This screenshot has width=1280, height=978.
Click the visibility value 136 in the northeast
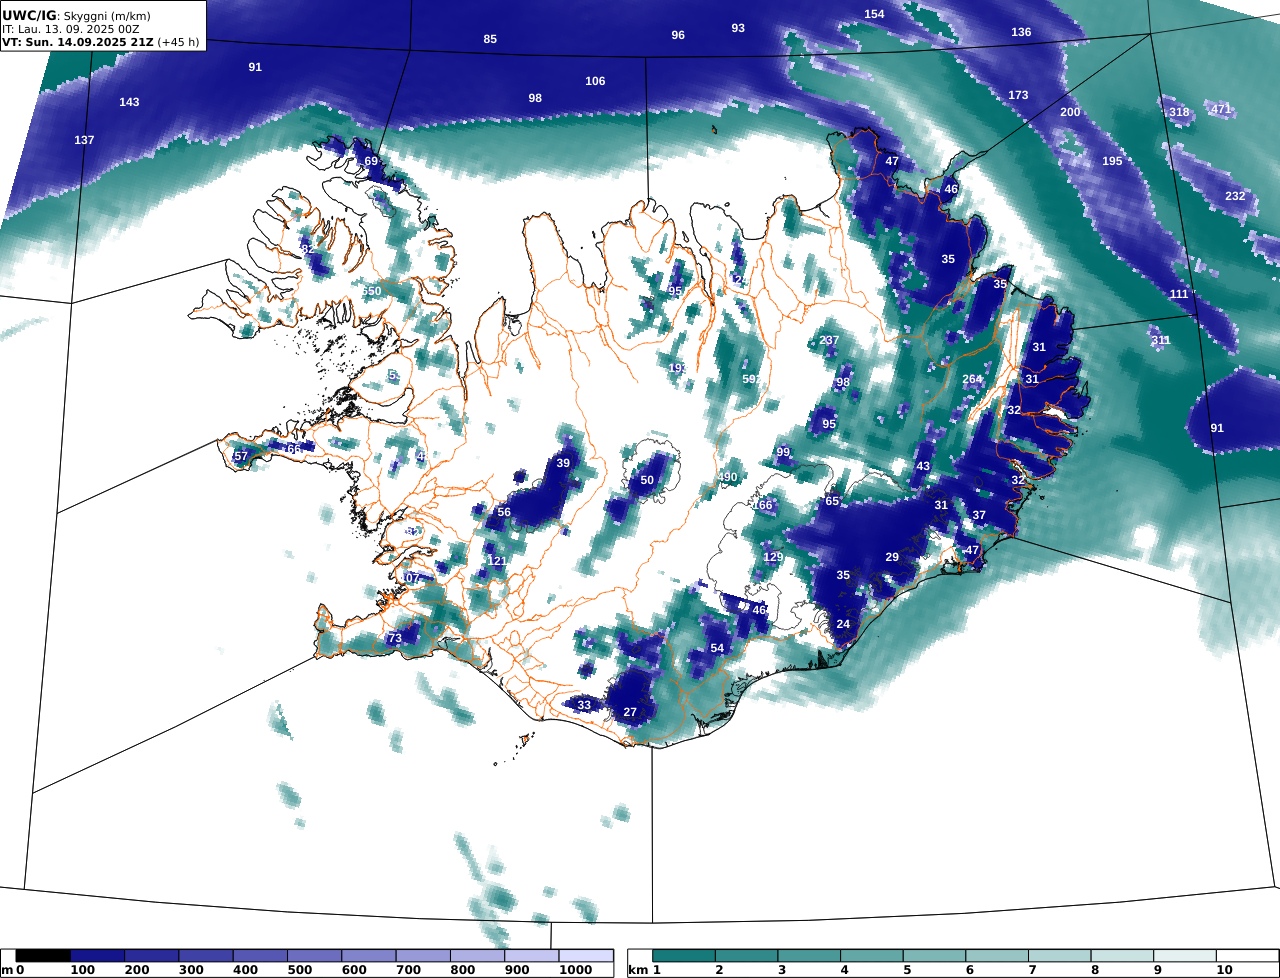[1021, 32]
